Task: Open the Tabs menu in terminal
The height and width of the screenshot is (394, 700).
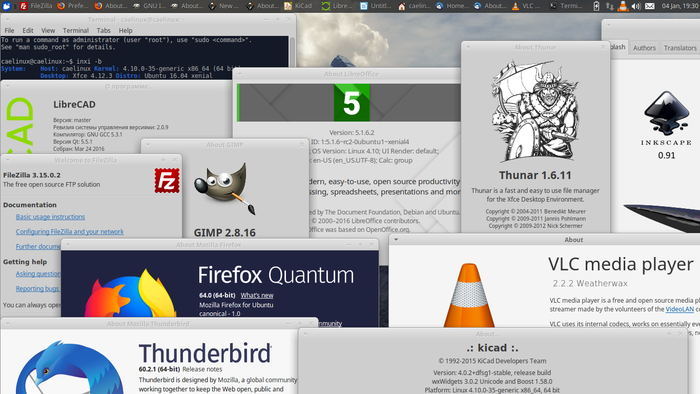Action: coord(103,30)
